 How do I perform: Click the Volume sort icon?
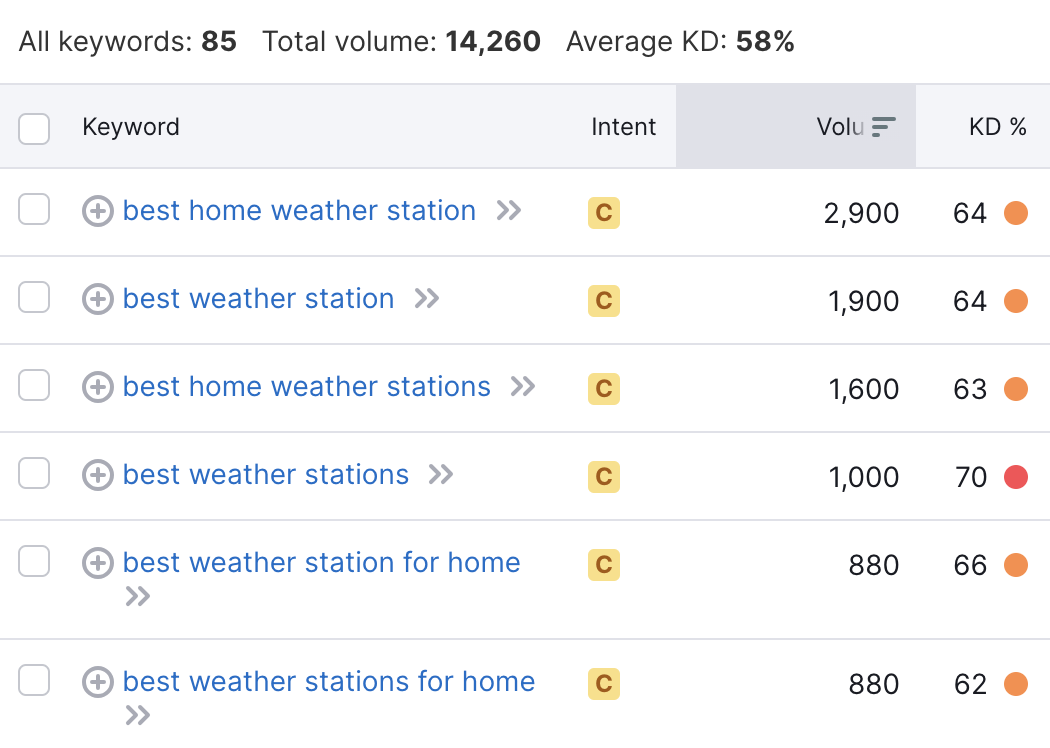pyautogui.click(x=883, y=127)
